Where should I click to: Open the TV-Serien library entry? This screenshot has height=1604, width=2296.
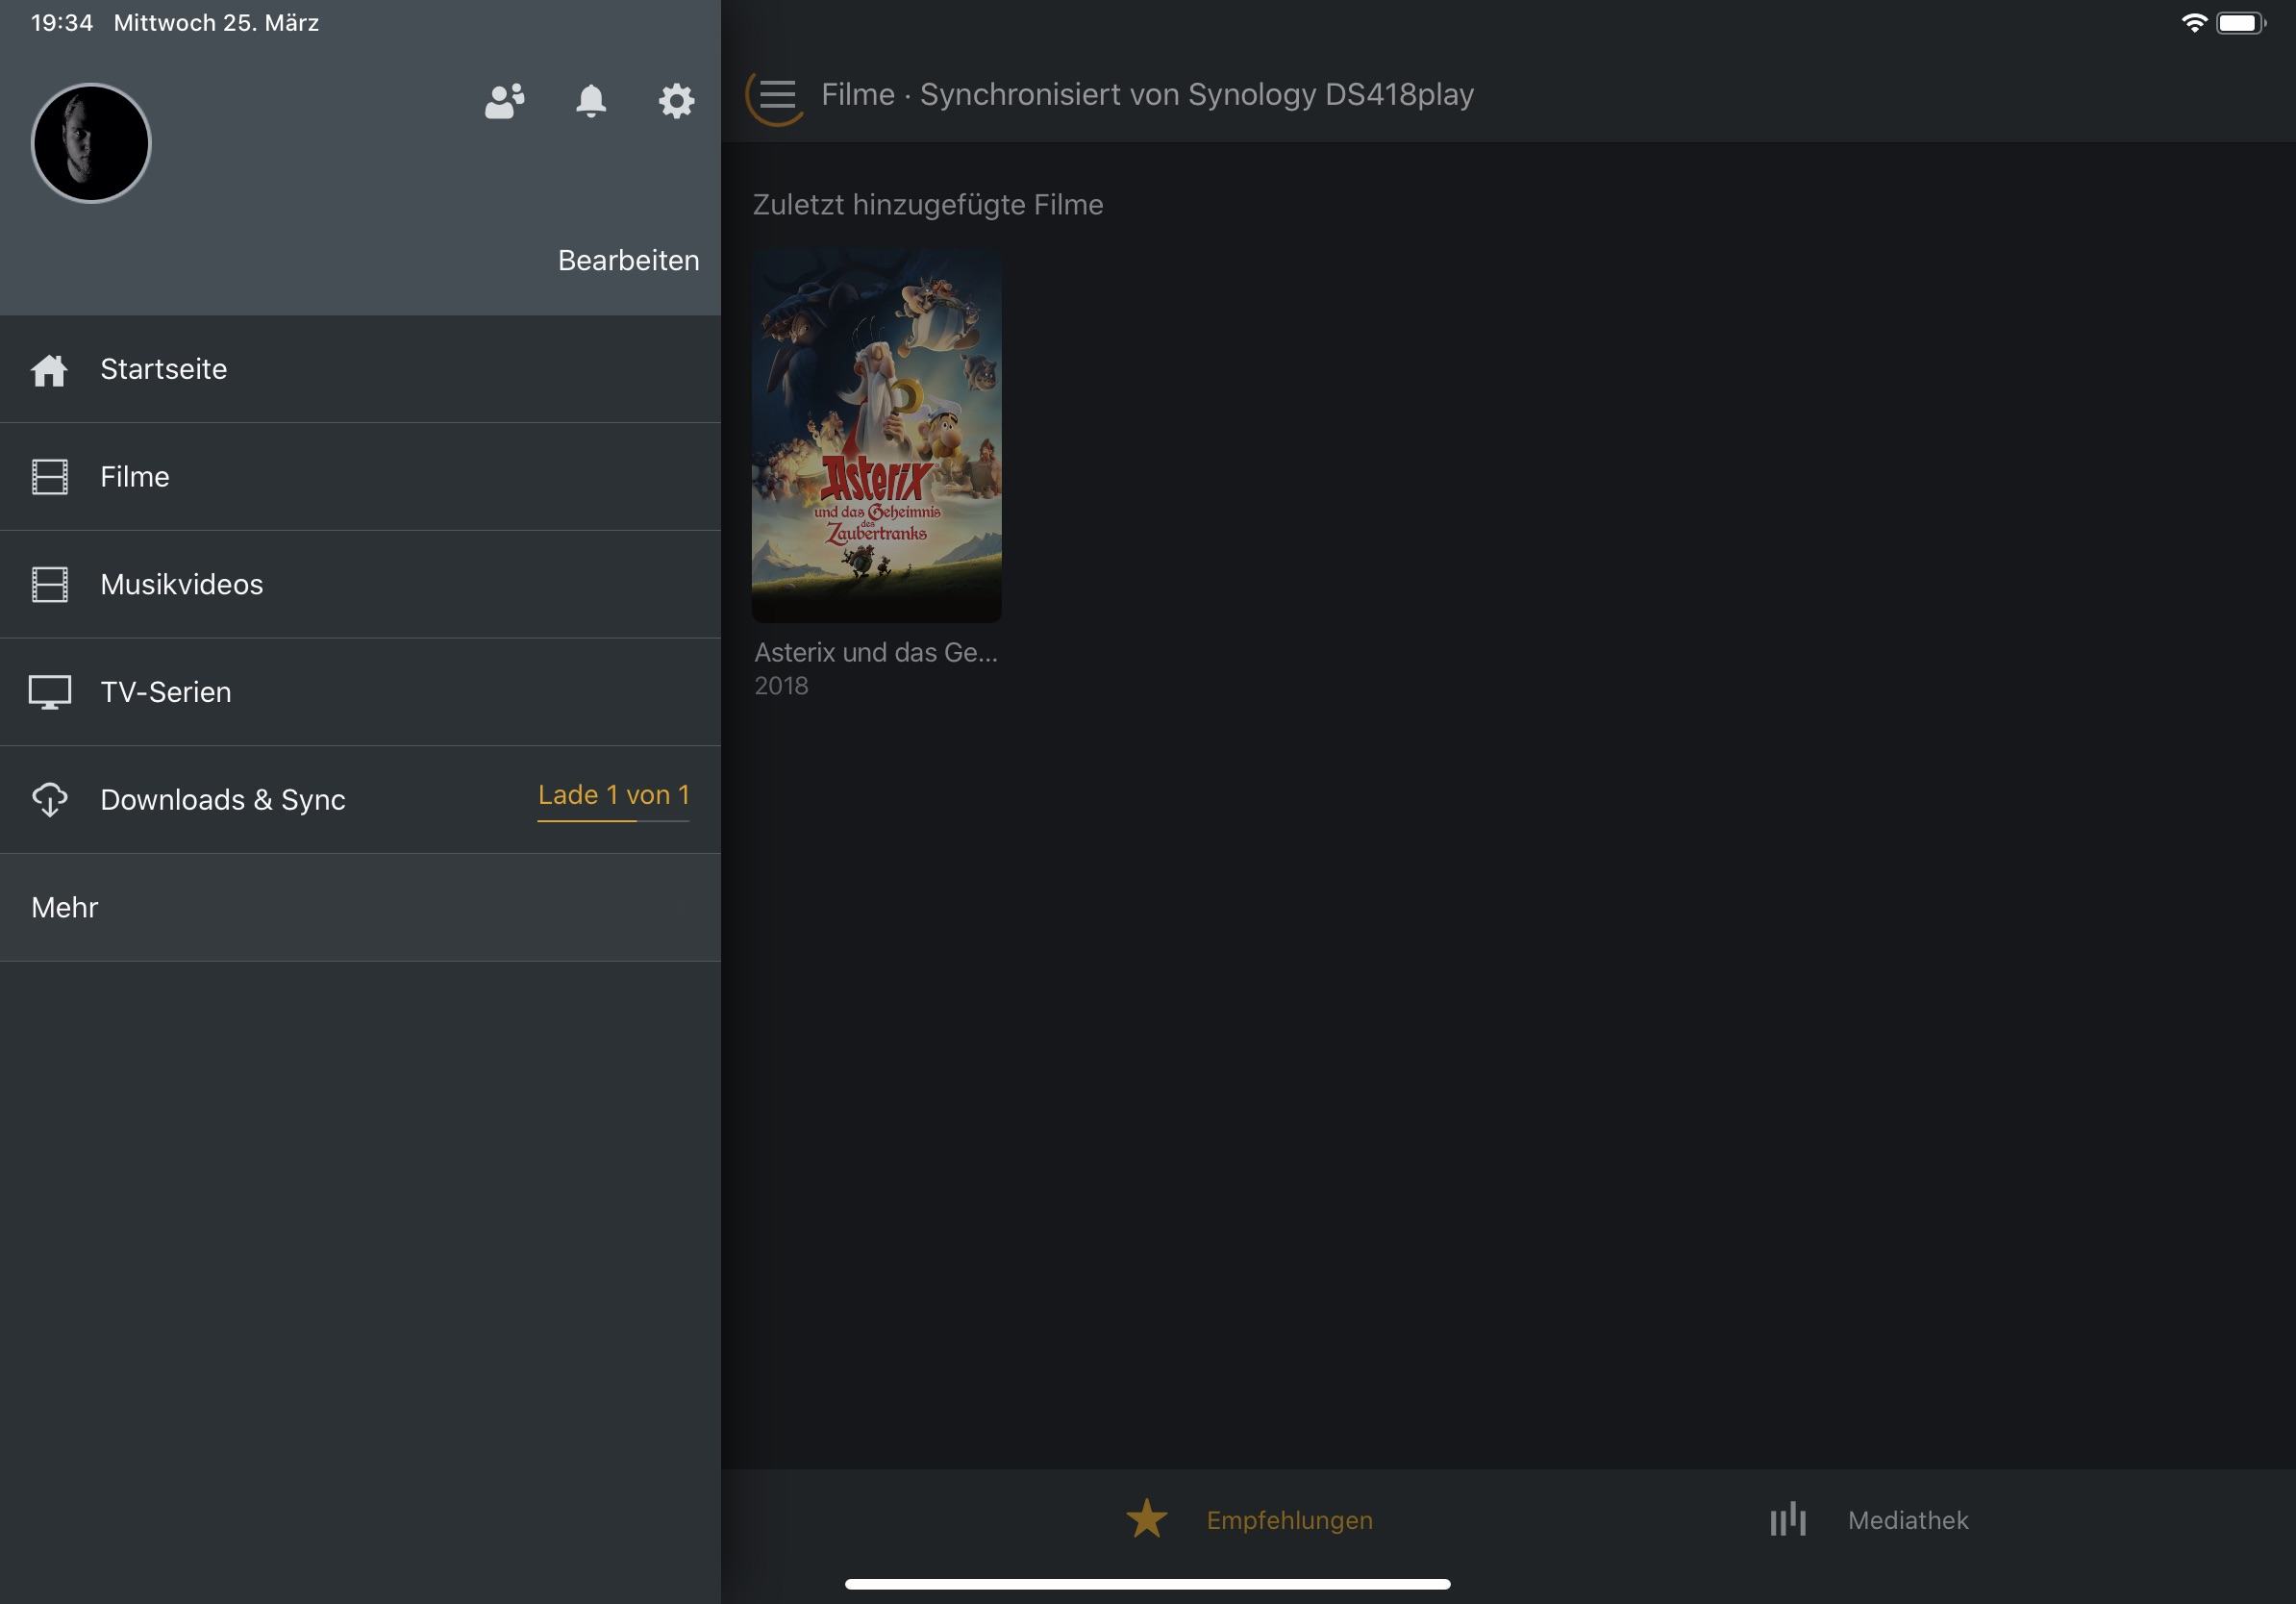pos(360,692)
